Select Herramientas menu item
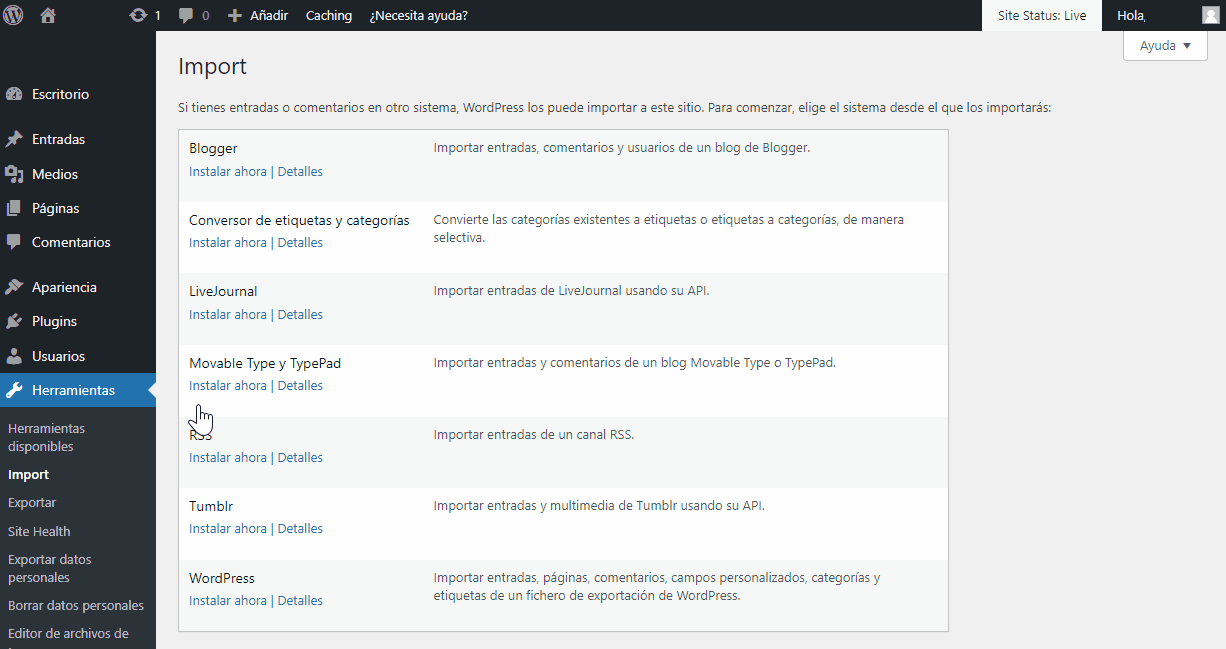 point(78,390)
